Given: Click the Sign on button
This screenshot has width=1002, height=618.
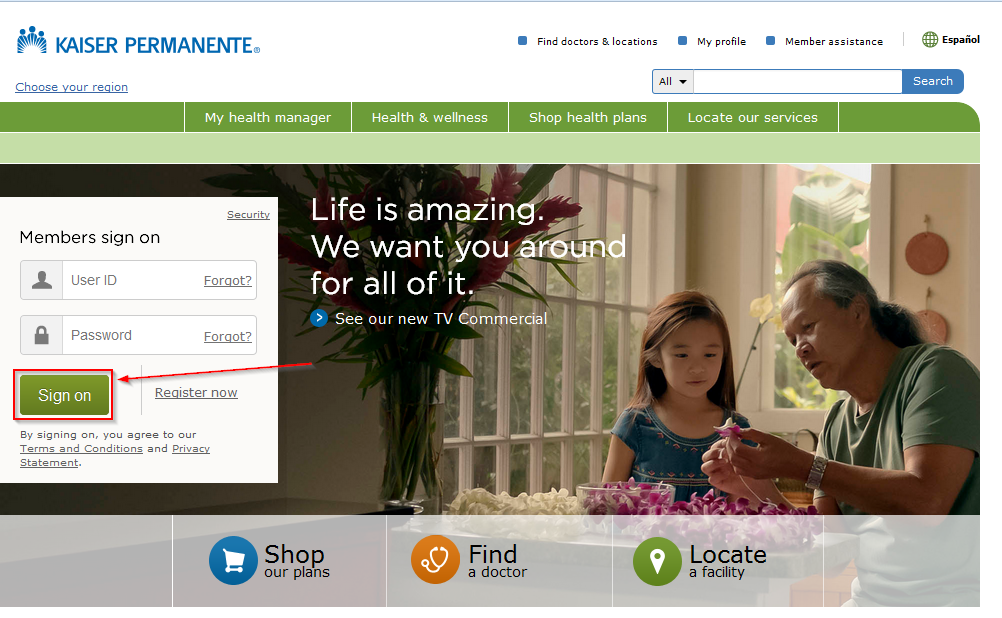Looking at the screenshot, I should coord(65,395).
